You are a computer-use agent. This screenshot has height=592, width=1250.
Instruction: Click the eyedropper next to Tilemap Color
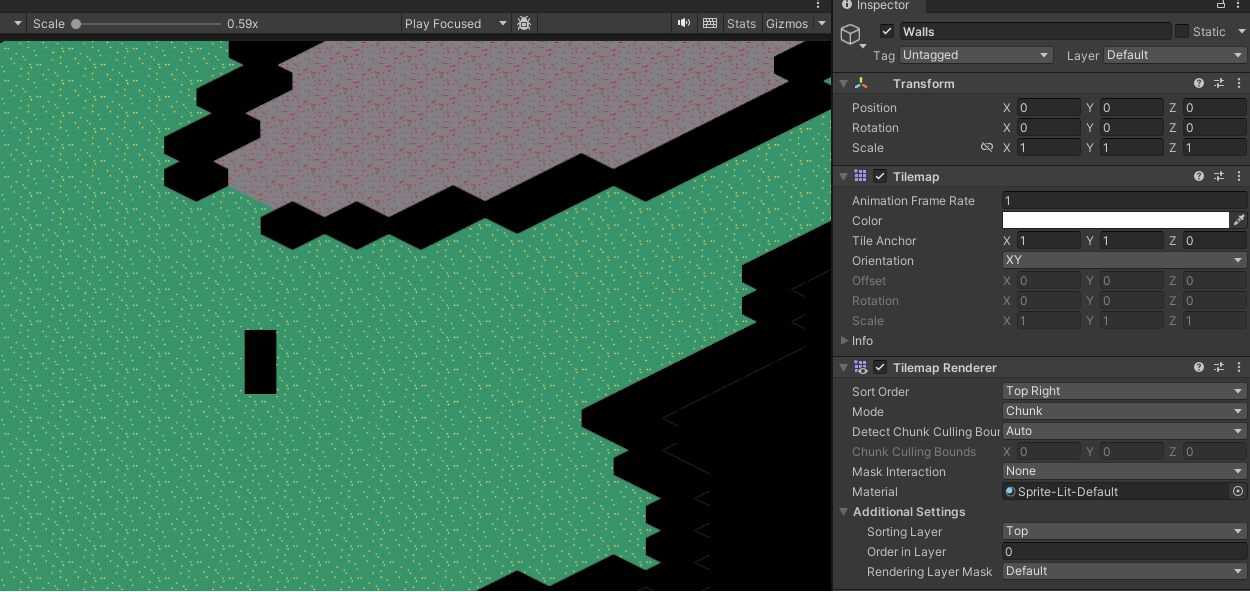pyautogui.click(x=1238, y=220)
